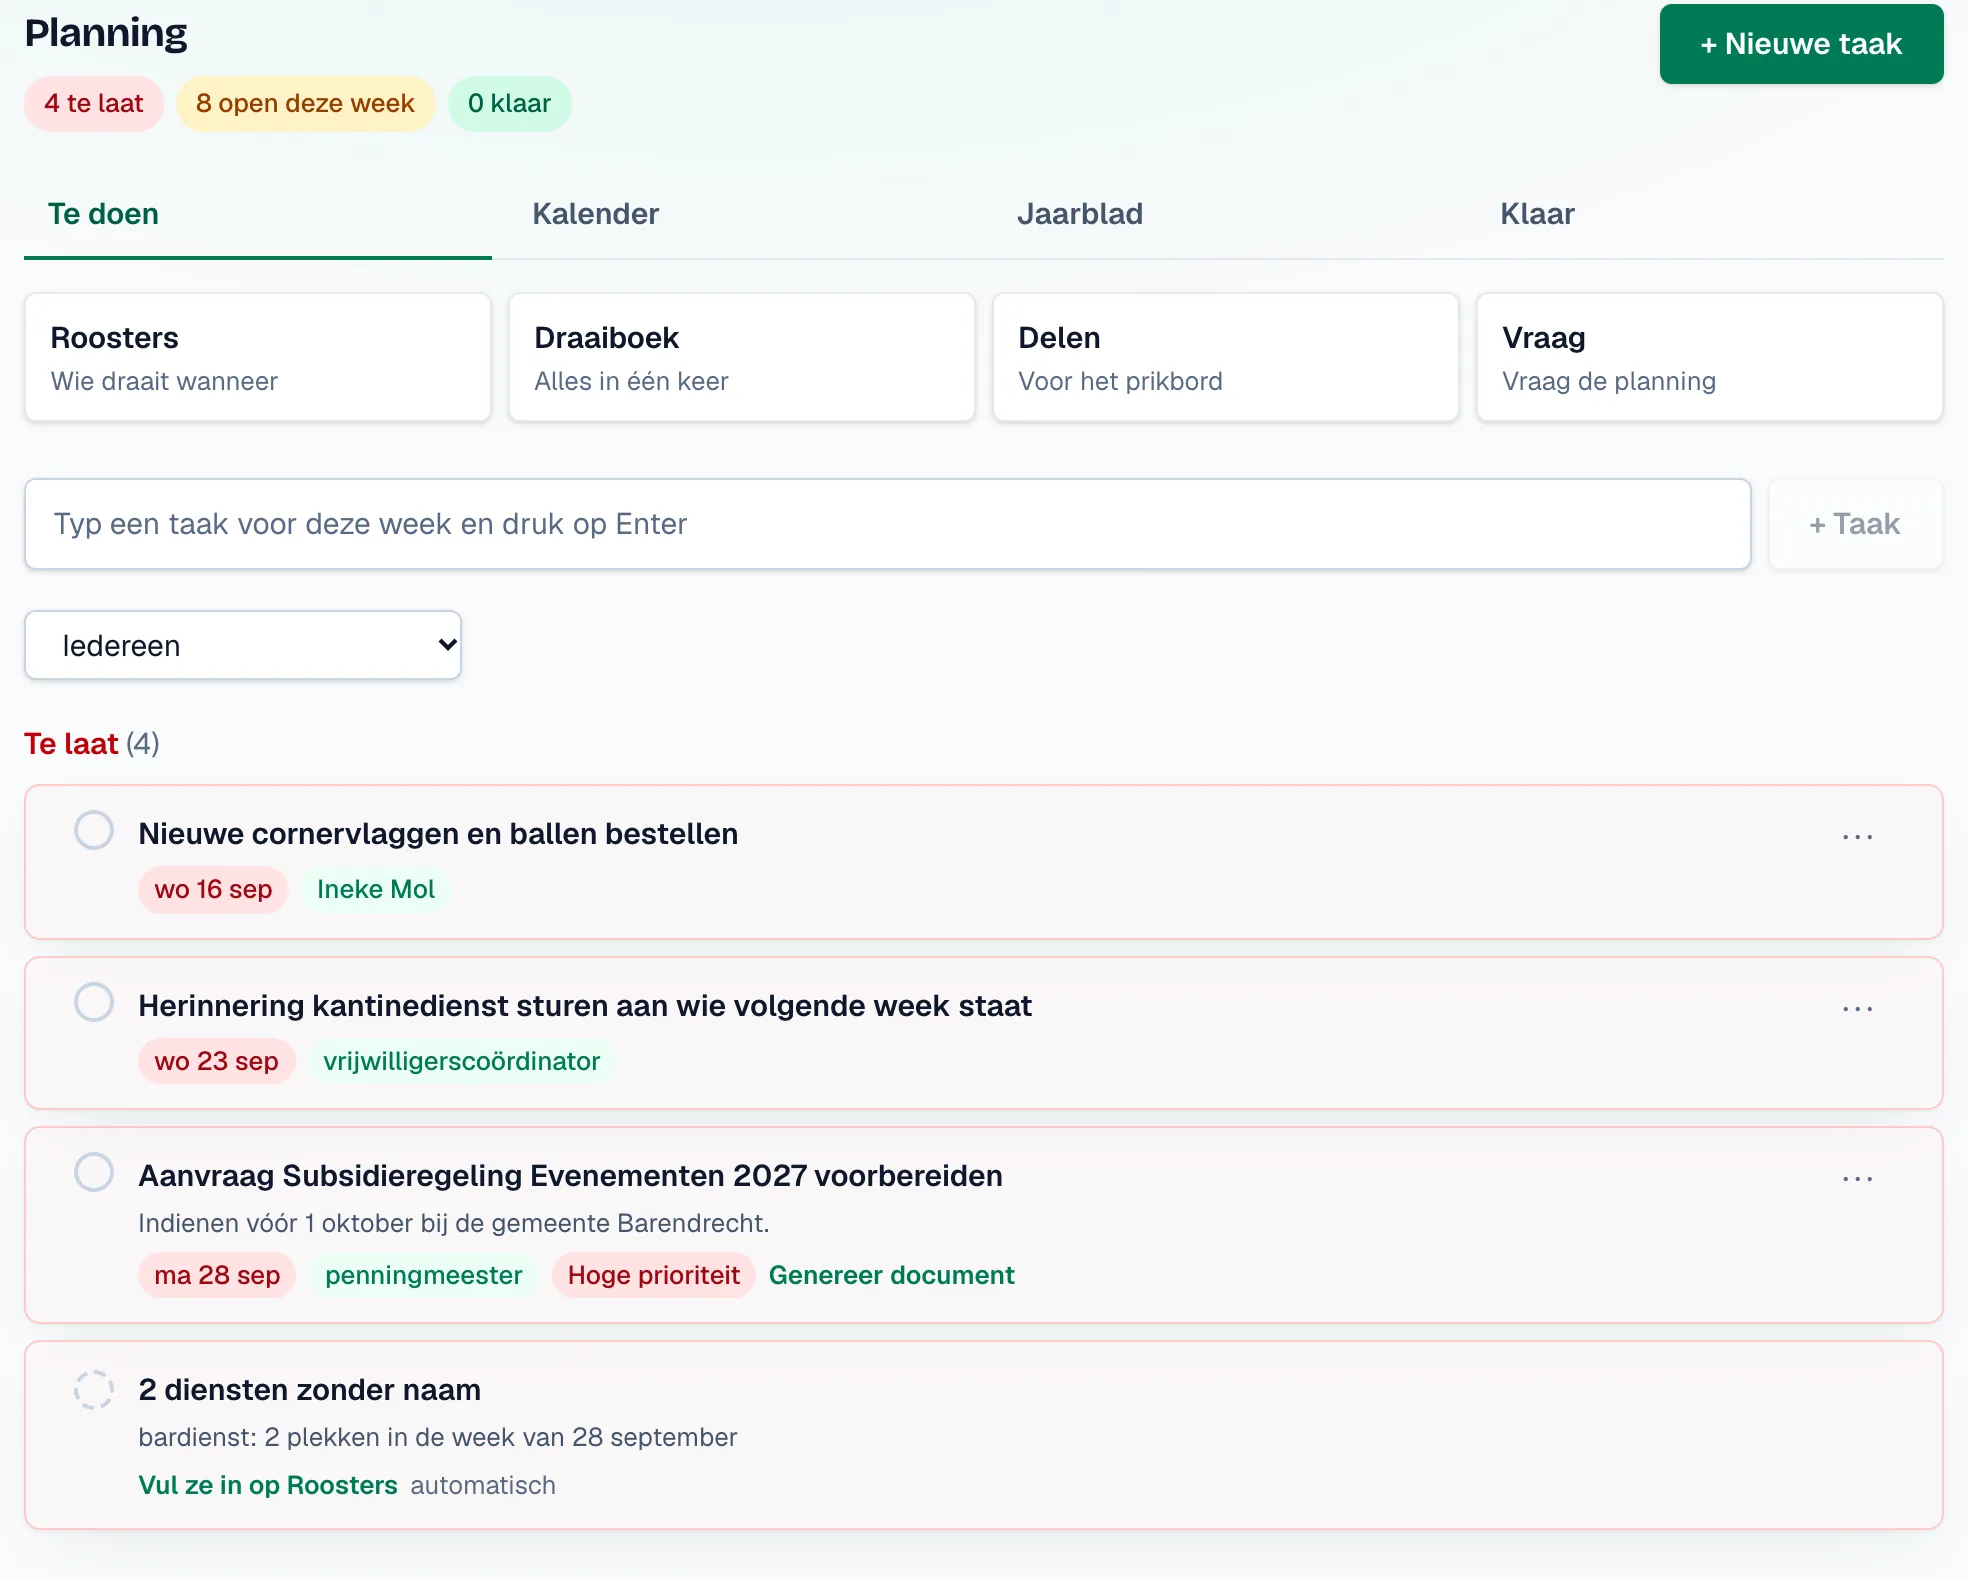Open more options for Nieuwe cornervlaggen task
This screenshot has width=1968, height=1580.
(1857, 837)
